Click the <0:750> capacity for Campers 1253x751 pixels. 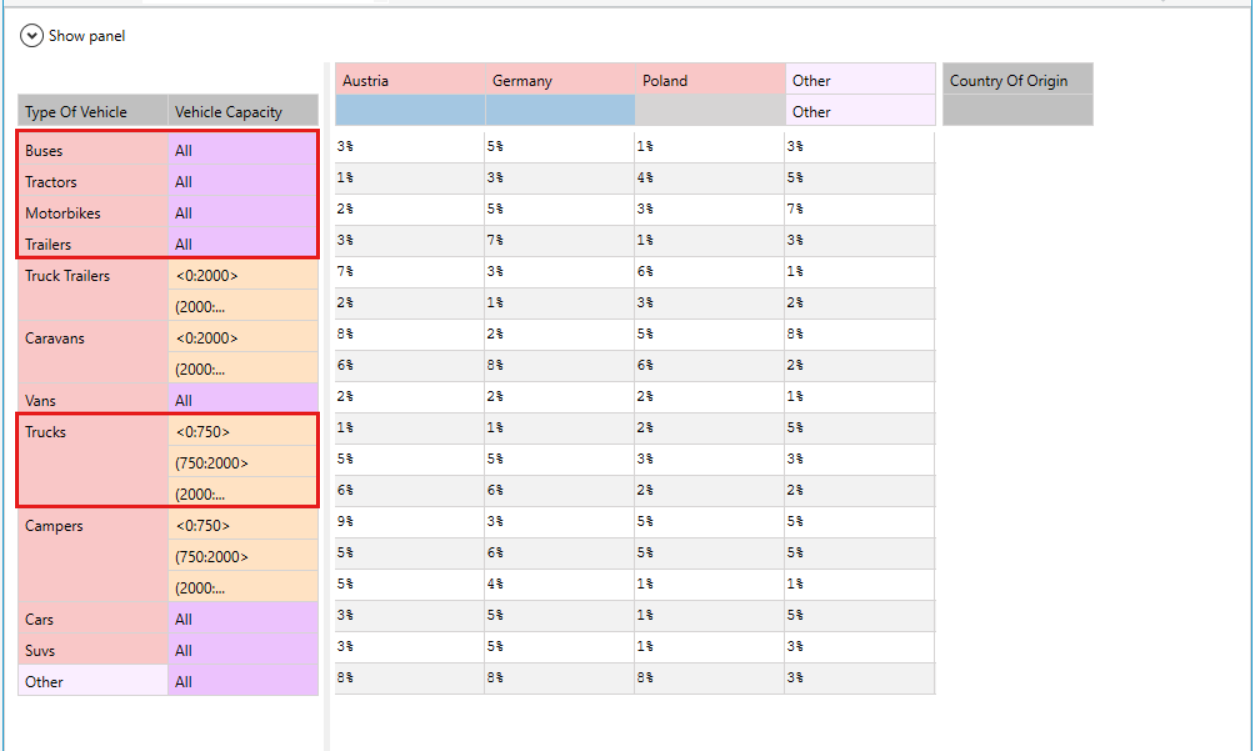pyautogui.click(x=243, y=525)
